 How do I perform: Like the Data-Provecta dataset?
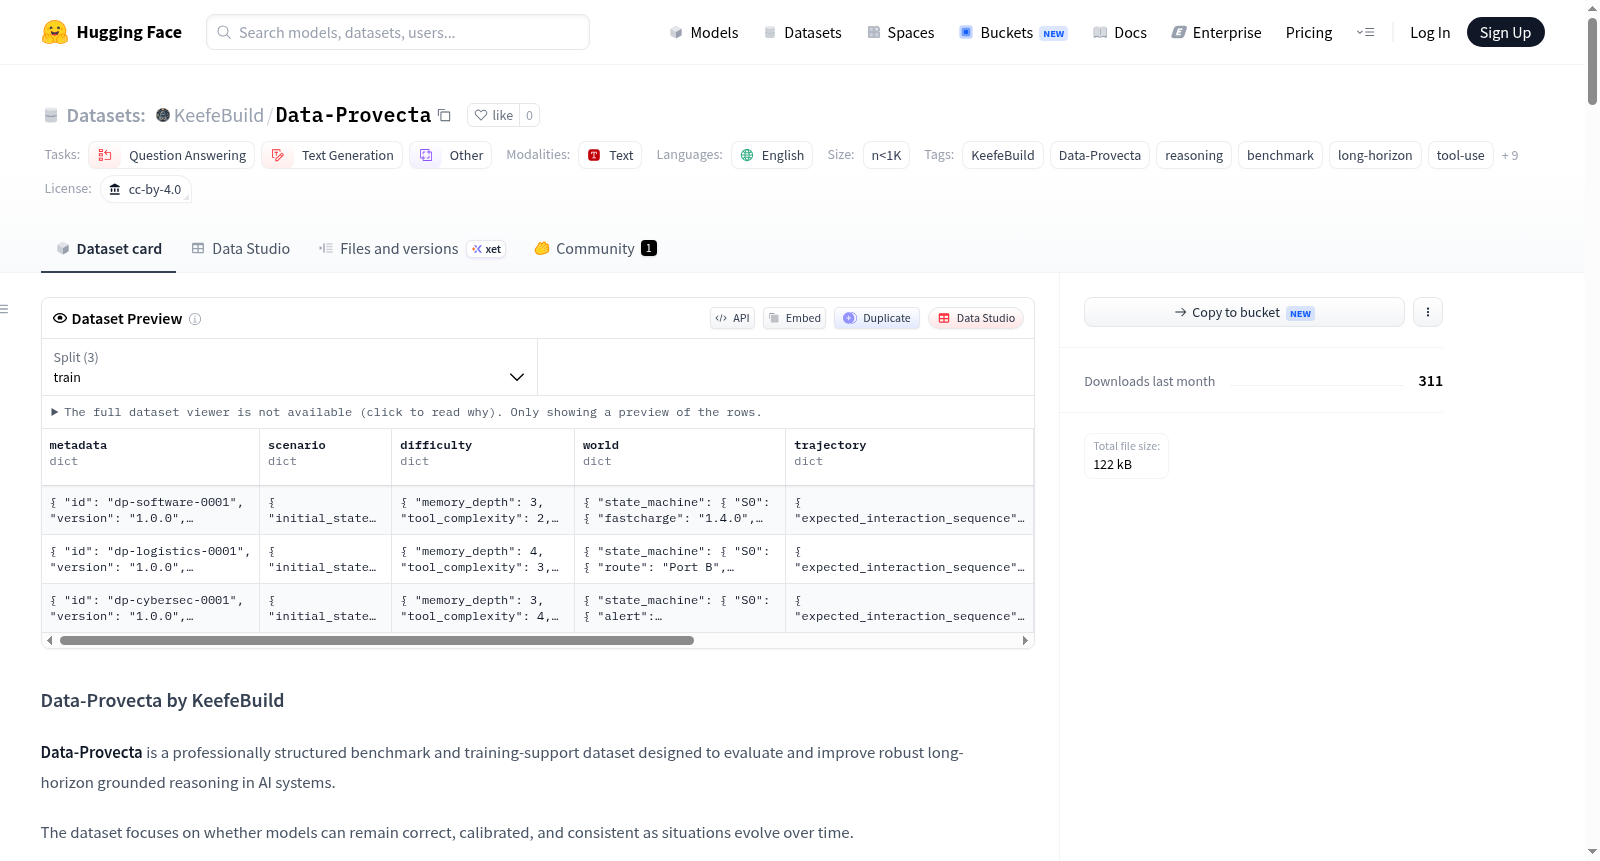coord(494,115)
